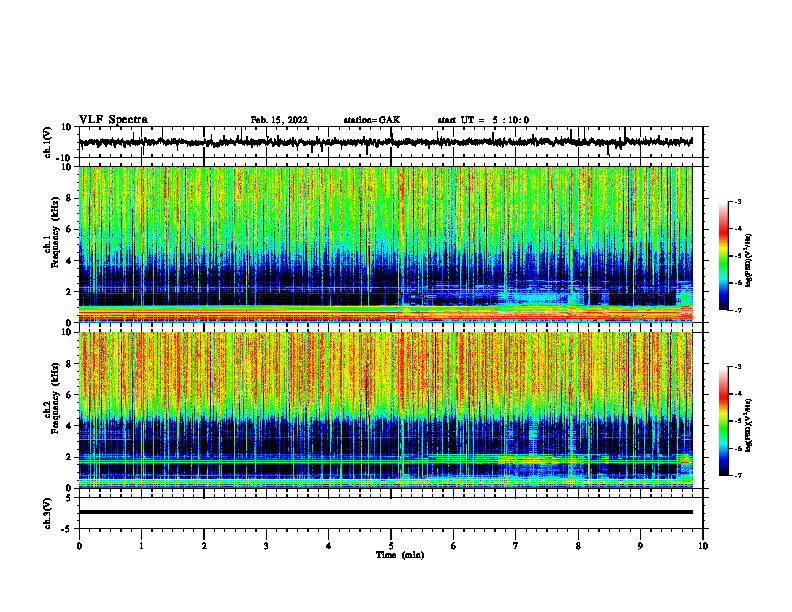Click the "station=GAK" header label
The width and height of the screenshot is (792, 612).
[x=372, y=120]
